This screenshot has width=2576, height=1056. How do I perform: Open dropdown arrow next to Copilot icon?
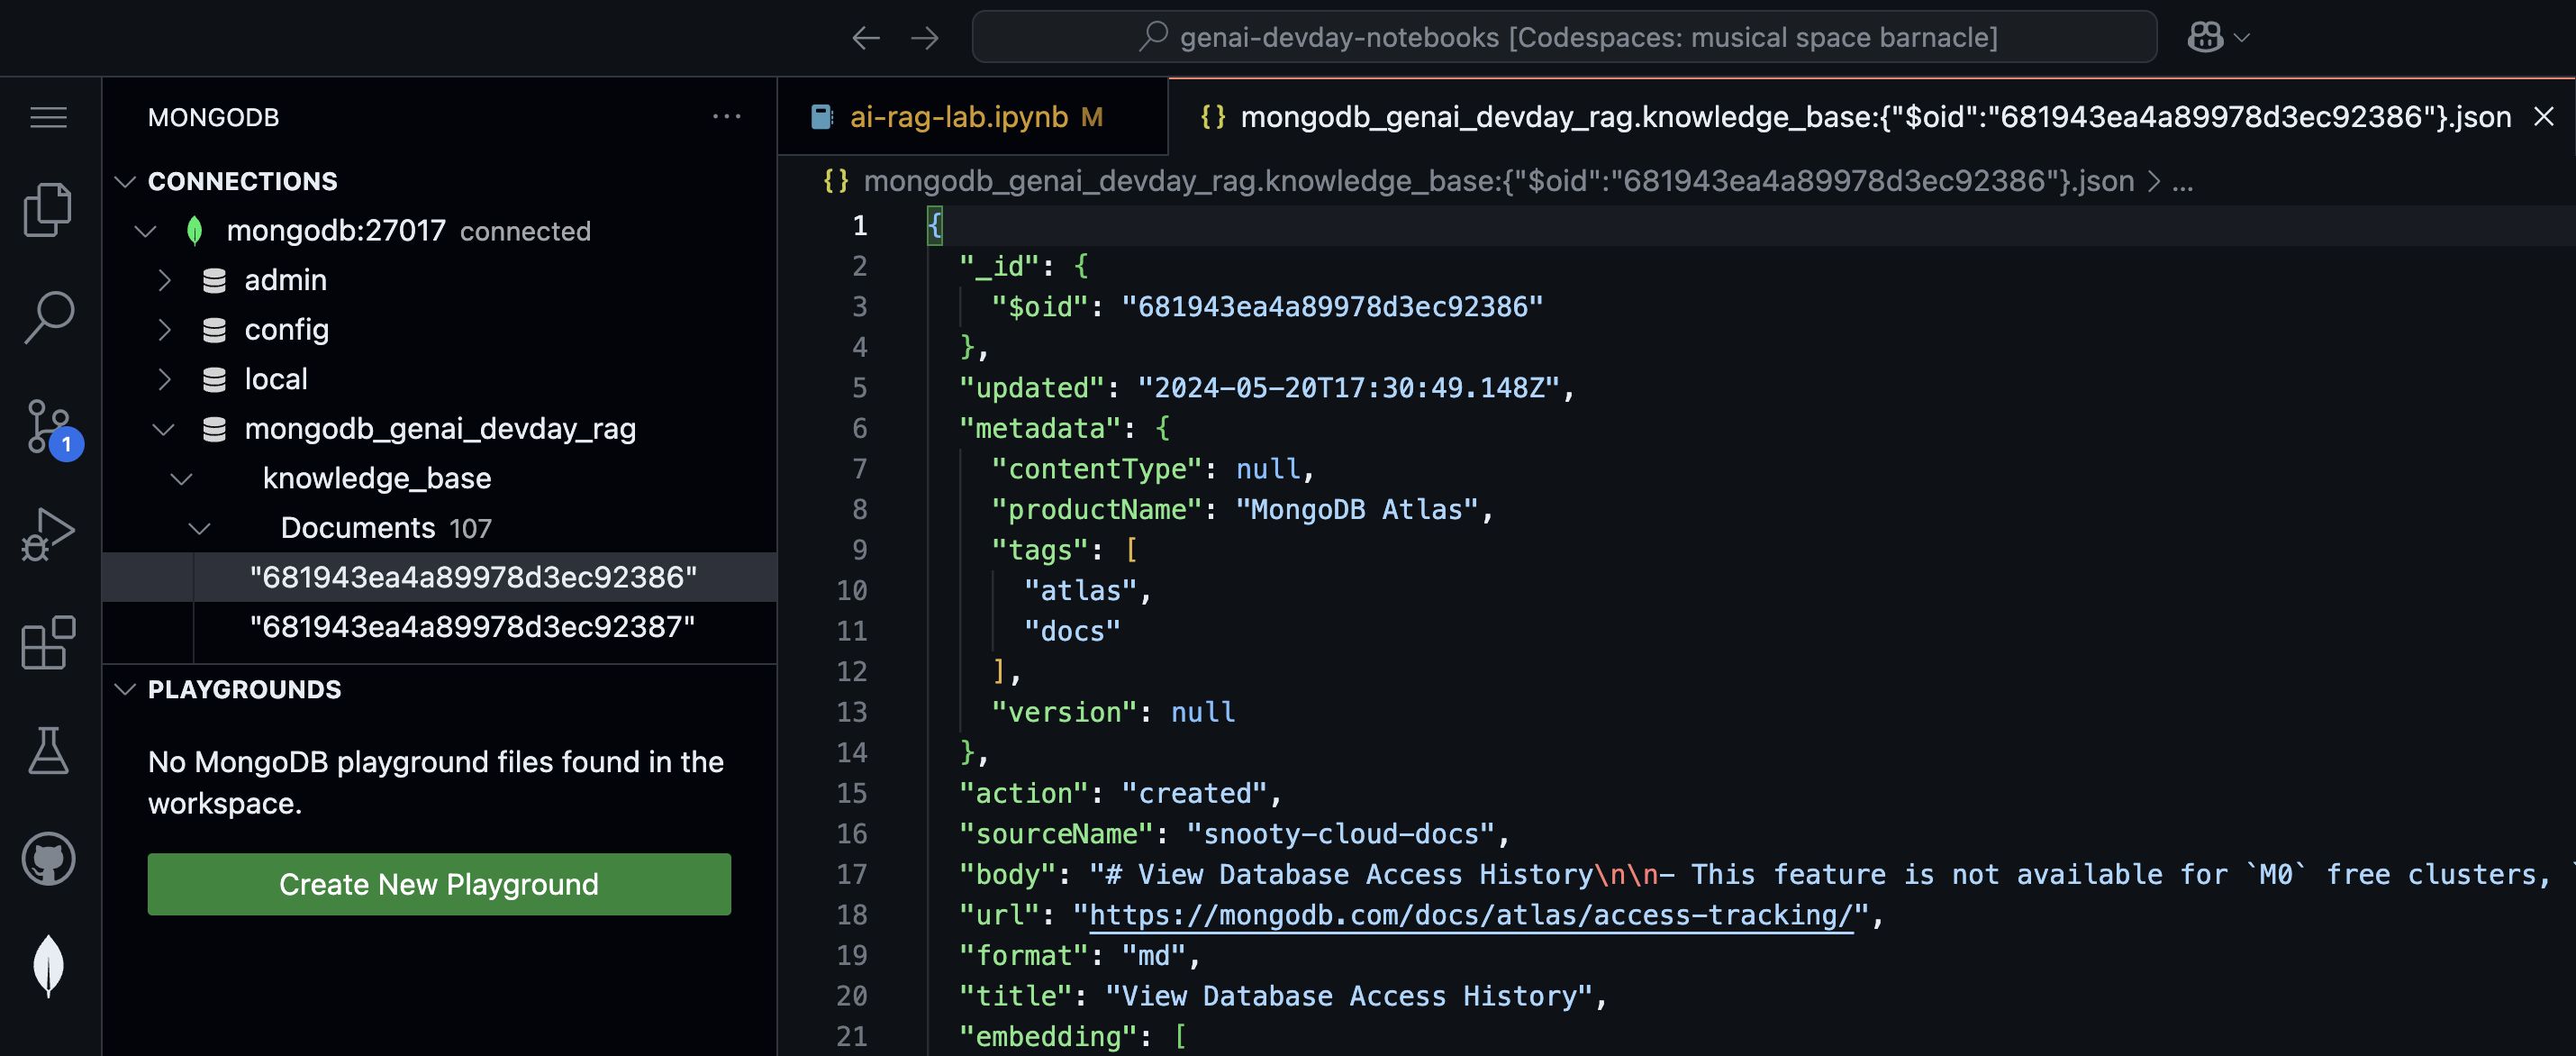pos(2242,38)
